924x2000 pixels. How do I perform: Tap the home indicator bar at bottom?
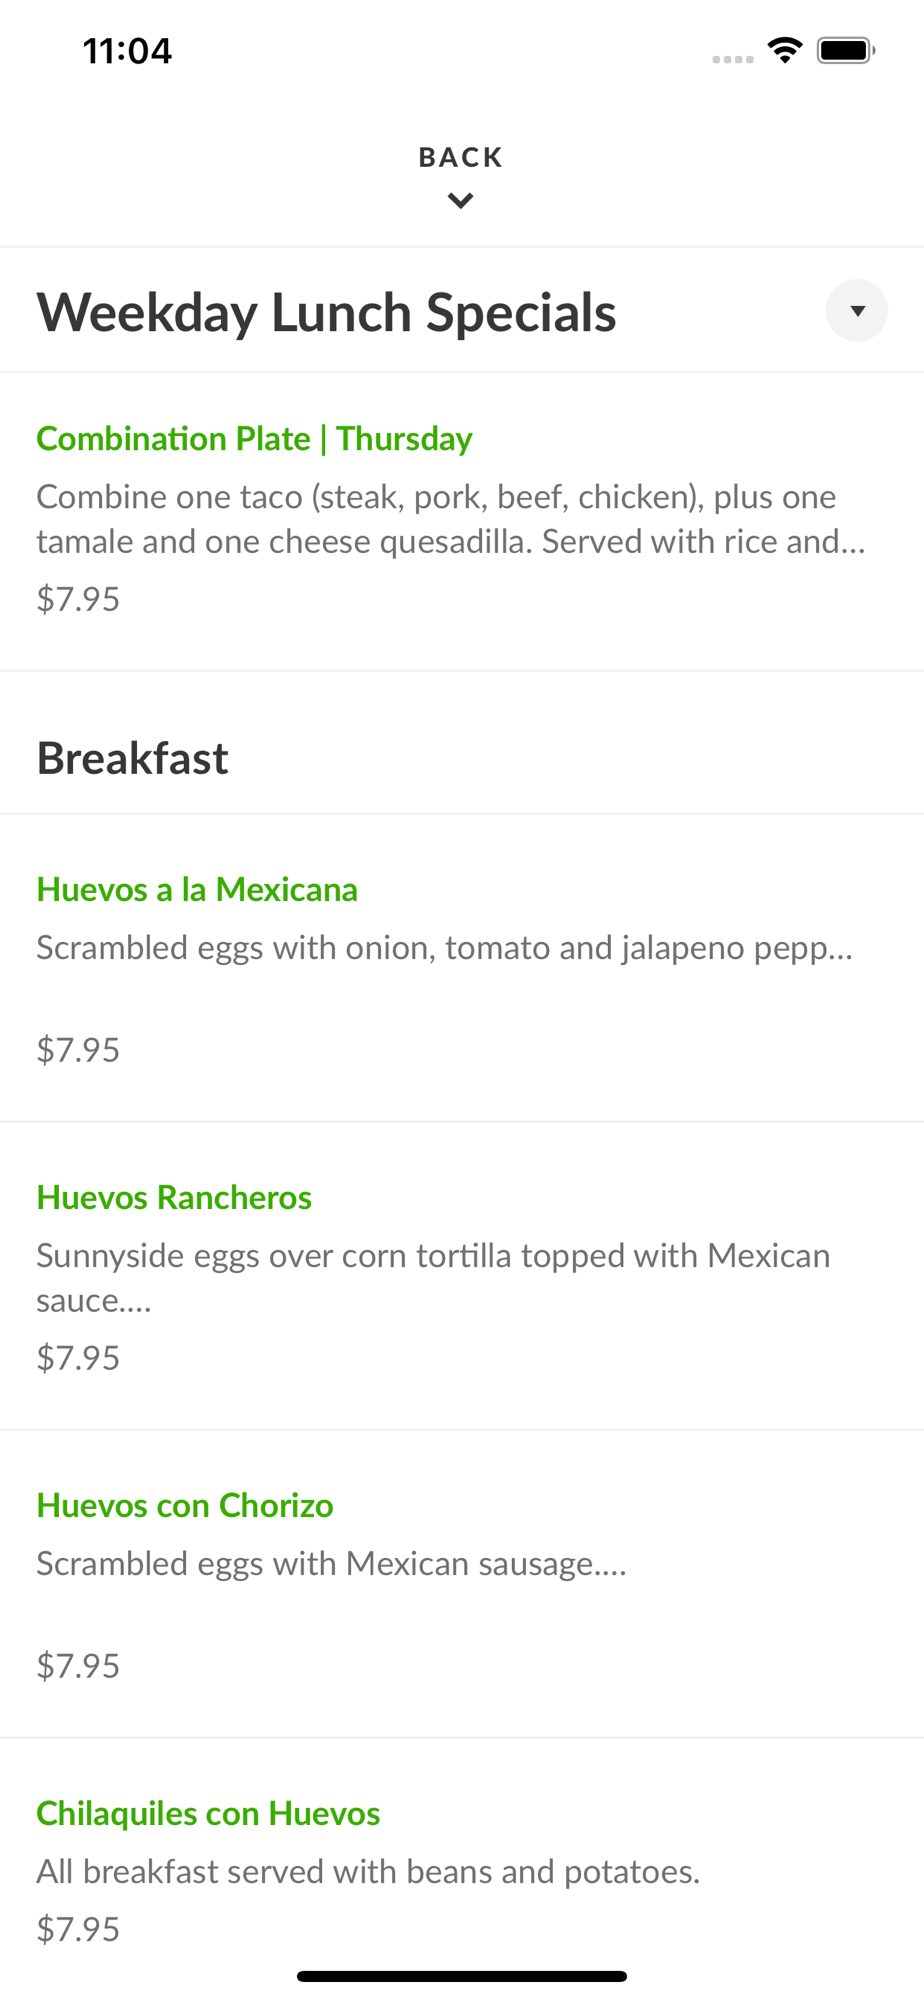point(462,1976)
